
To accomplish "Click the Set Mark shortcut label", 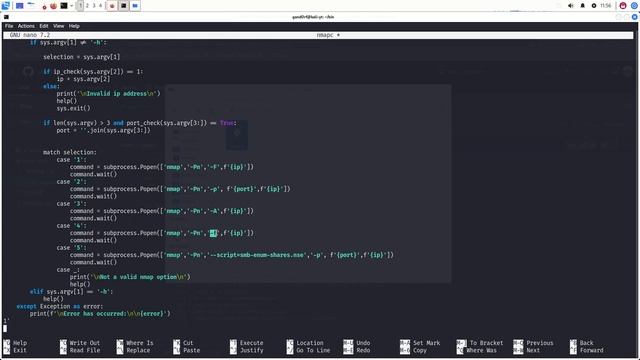I will pos(427,343).
